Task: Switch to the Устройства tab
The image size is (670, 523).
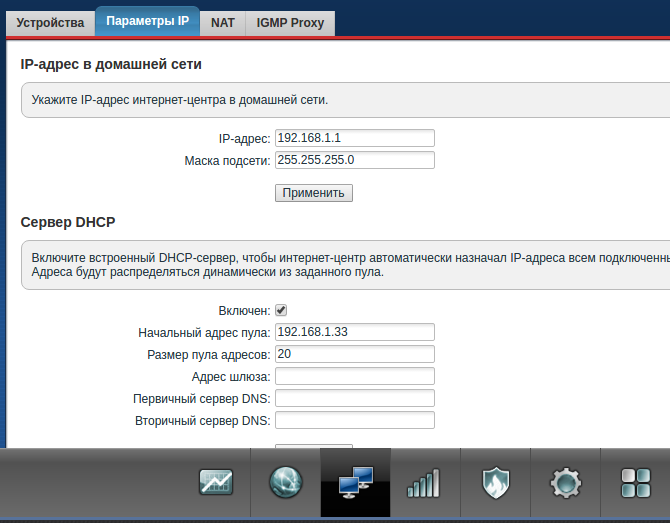Action: coord(50,23)
